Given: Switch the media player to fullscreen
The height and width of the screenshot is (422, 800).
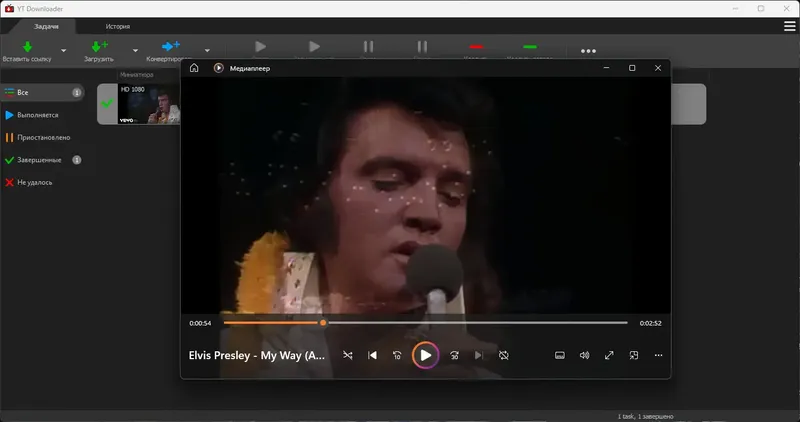Looking at the screenshot, I should [x=609, y=355].
